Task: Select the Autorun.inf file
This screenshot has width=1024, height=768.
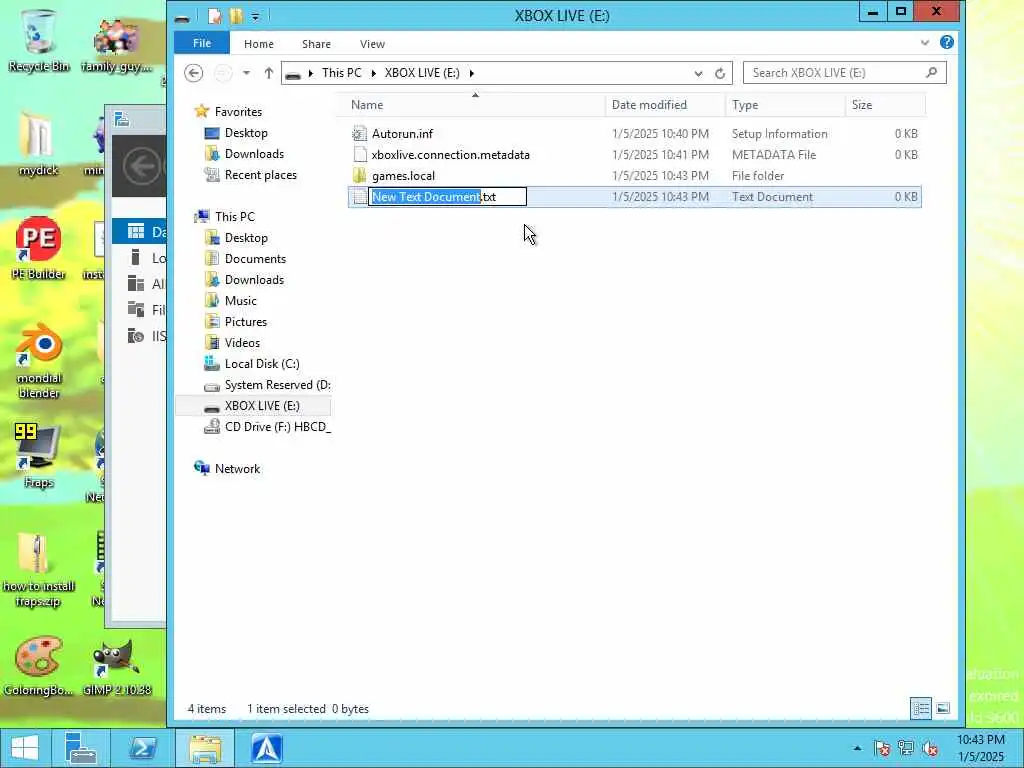Action: [x=402, y=134]
